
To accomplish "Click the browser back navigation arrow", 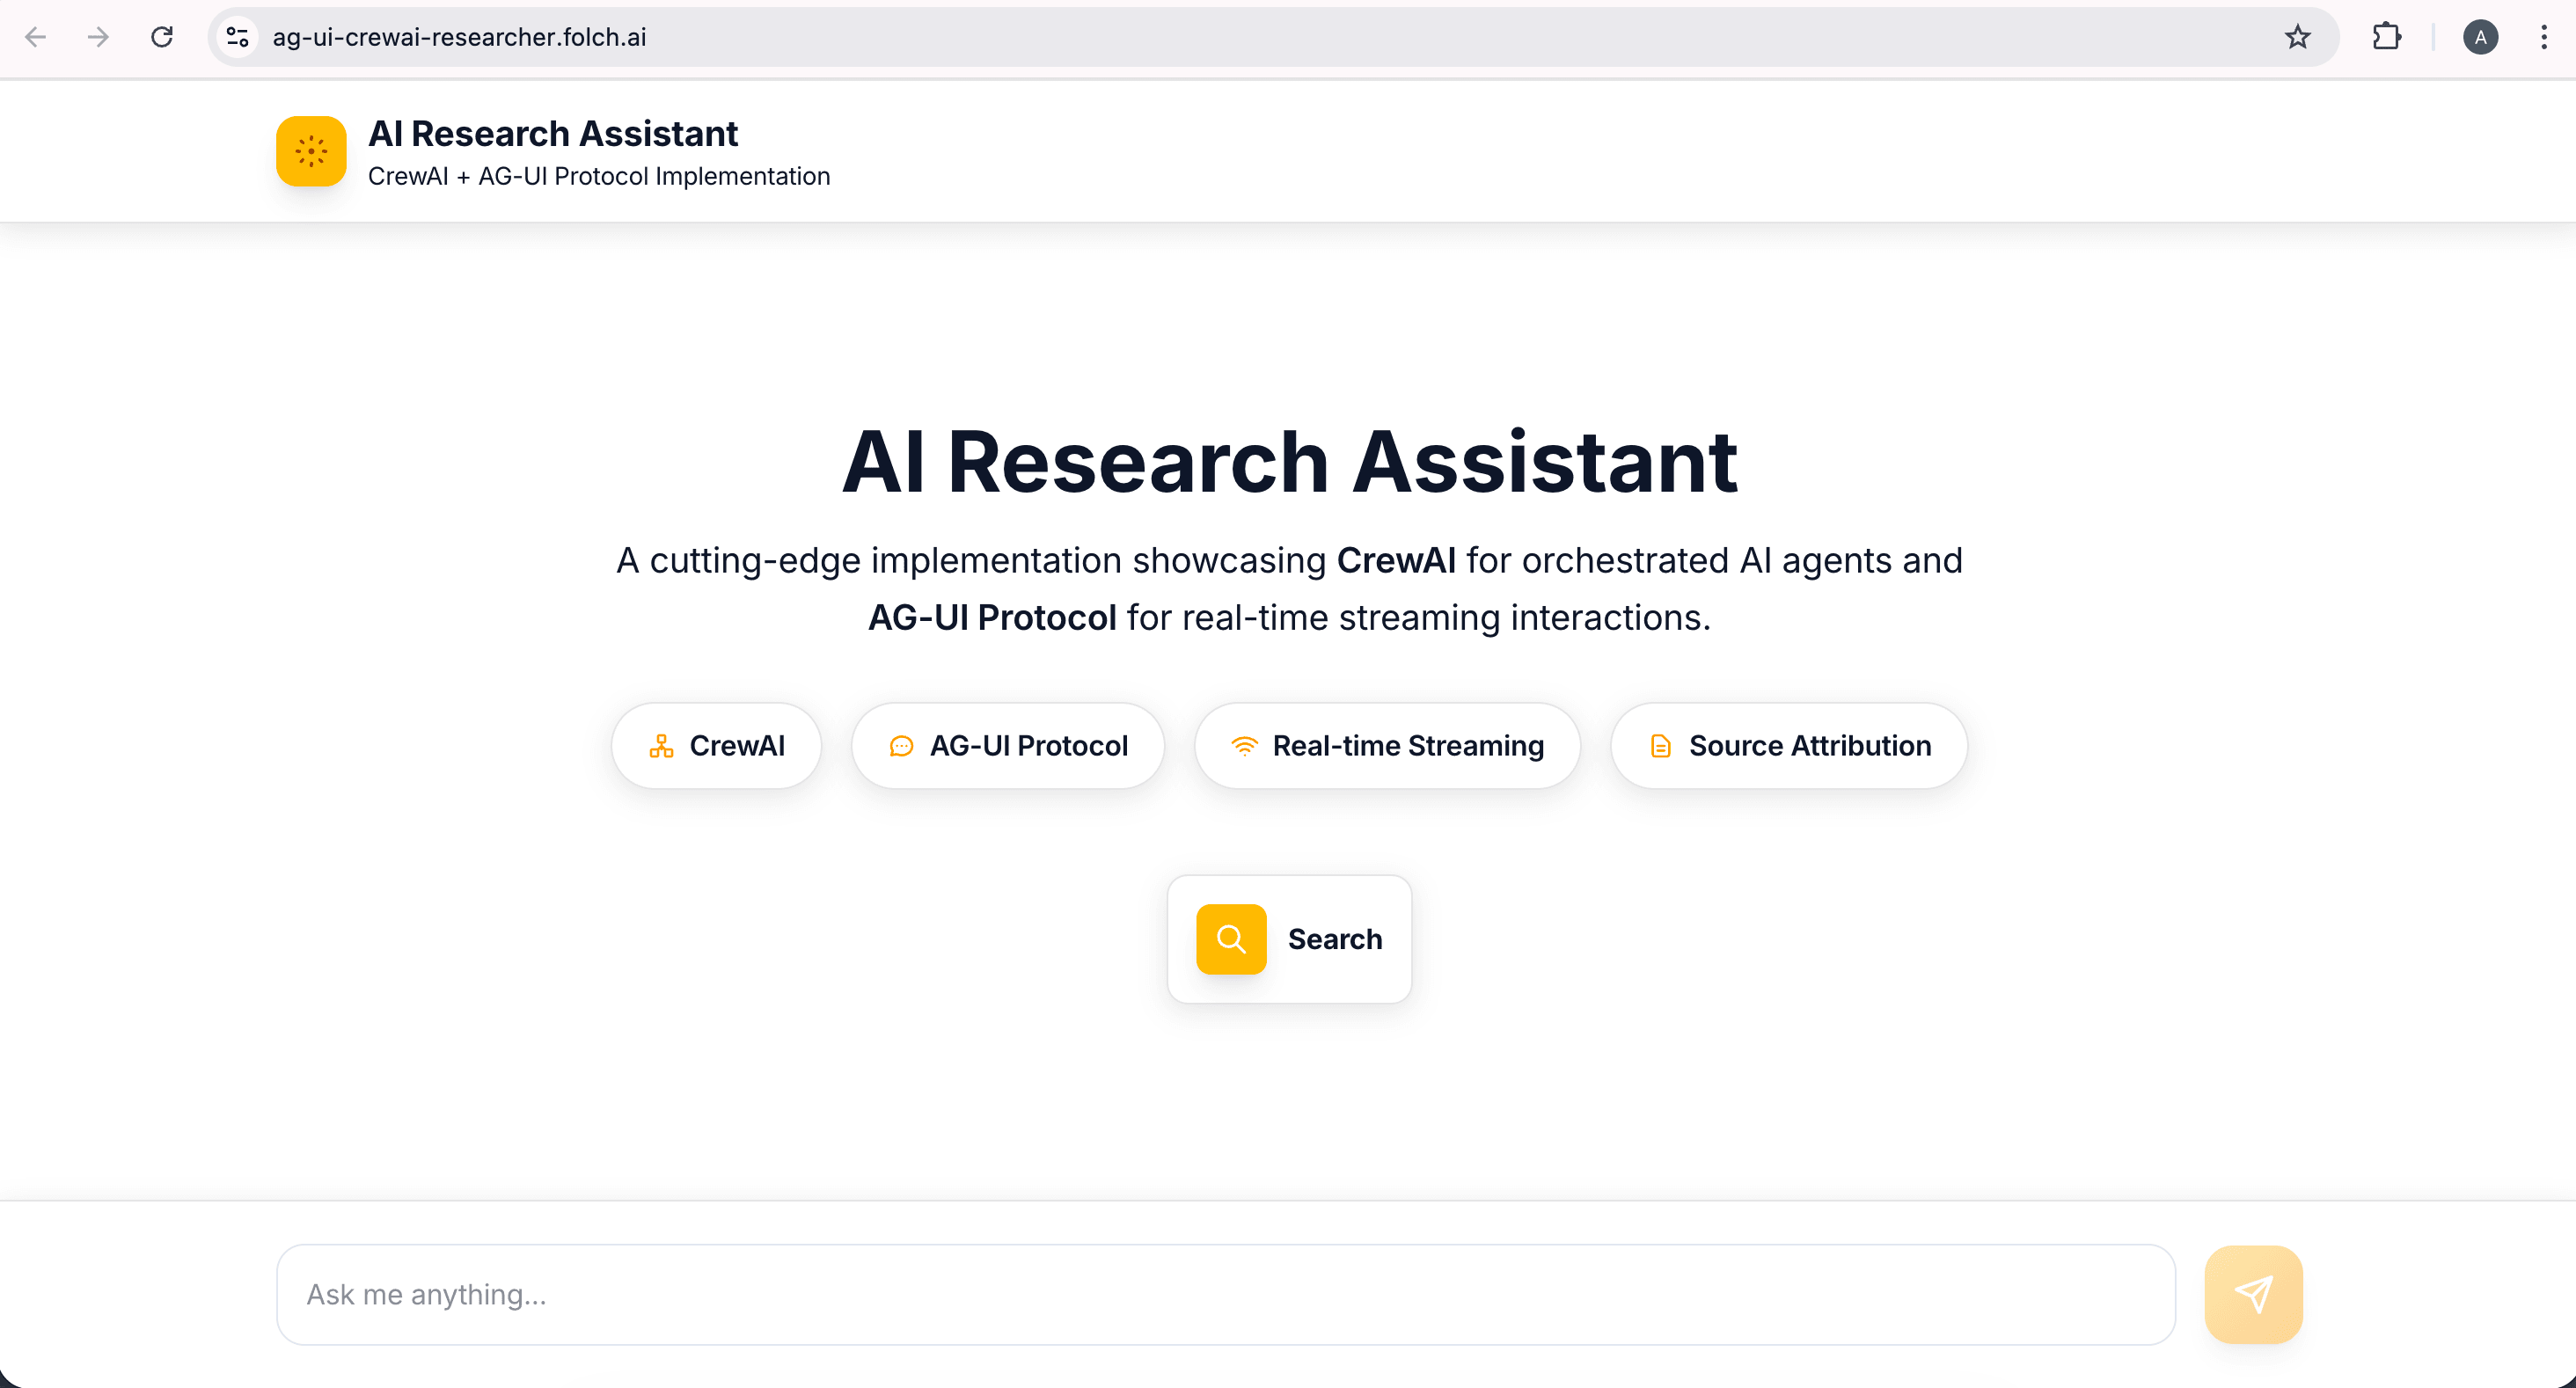I will pyautogui.click(x=35, y=37).
